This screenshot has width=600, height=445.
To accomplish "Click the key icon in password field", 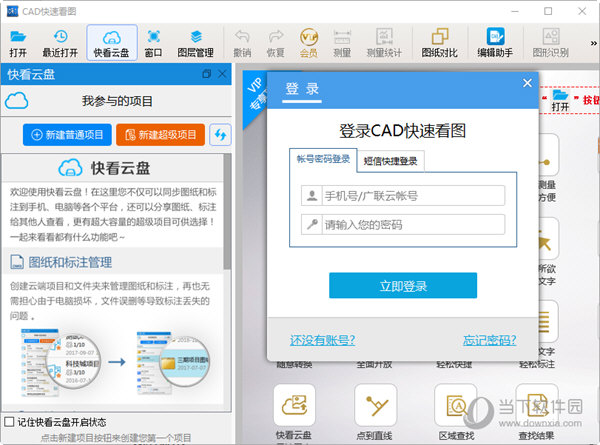I will 312,224.
